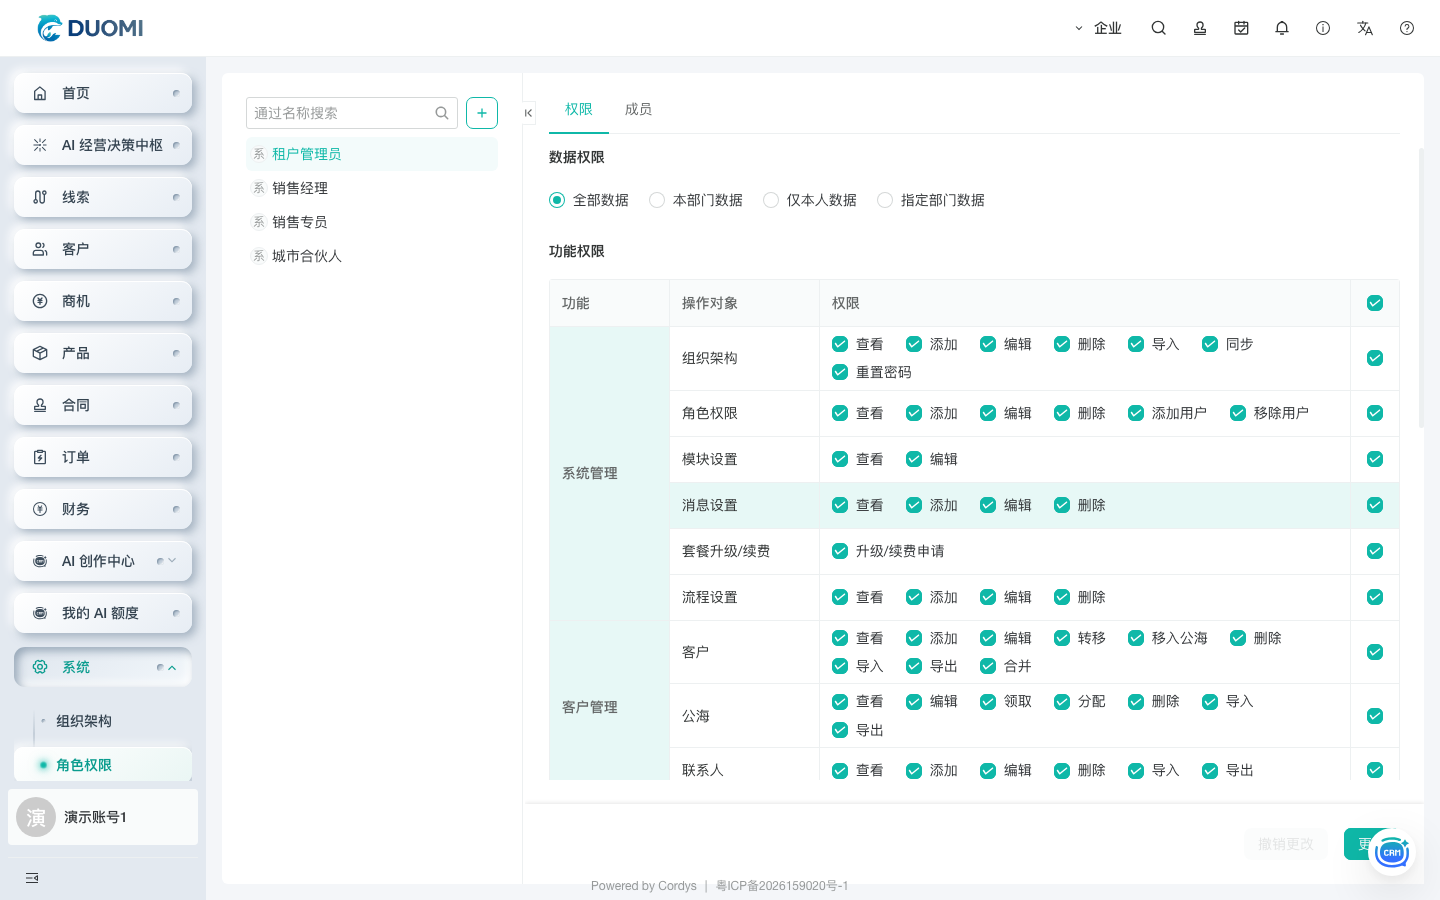1440x900 pixels.
Task: Uncheck 移除用户 in the 角色权限 row
Action: (x=1238, y=413)
